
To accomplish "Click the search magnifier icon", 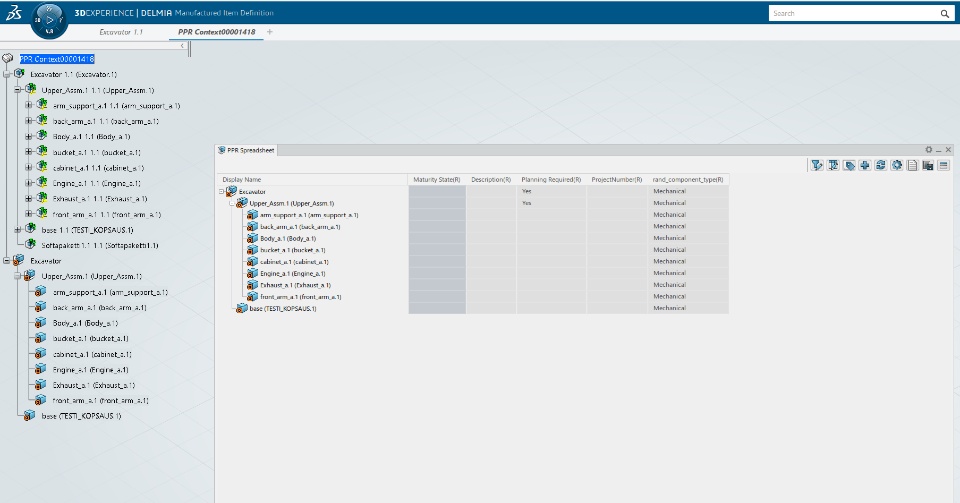I will 945,13.
